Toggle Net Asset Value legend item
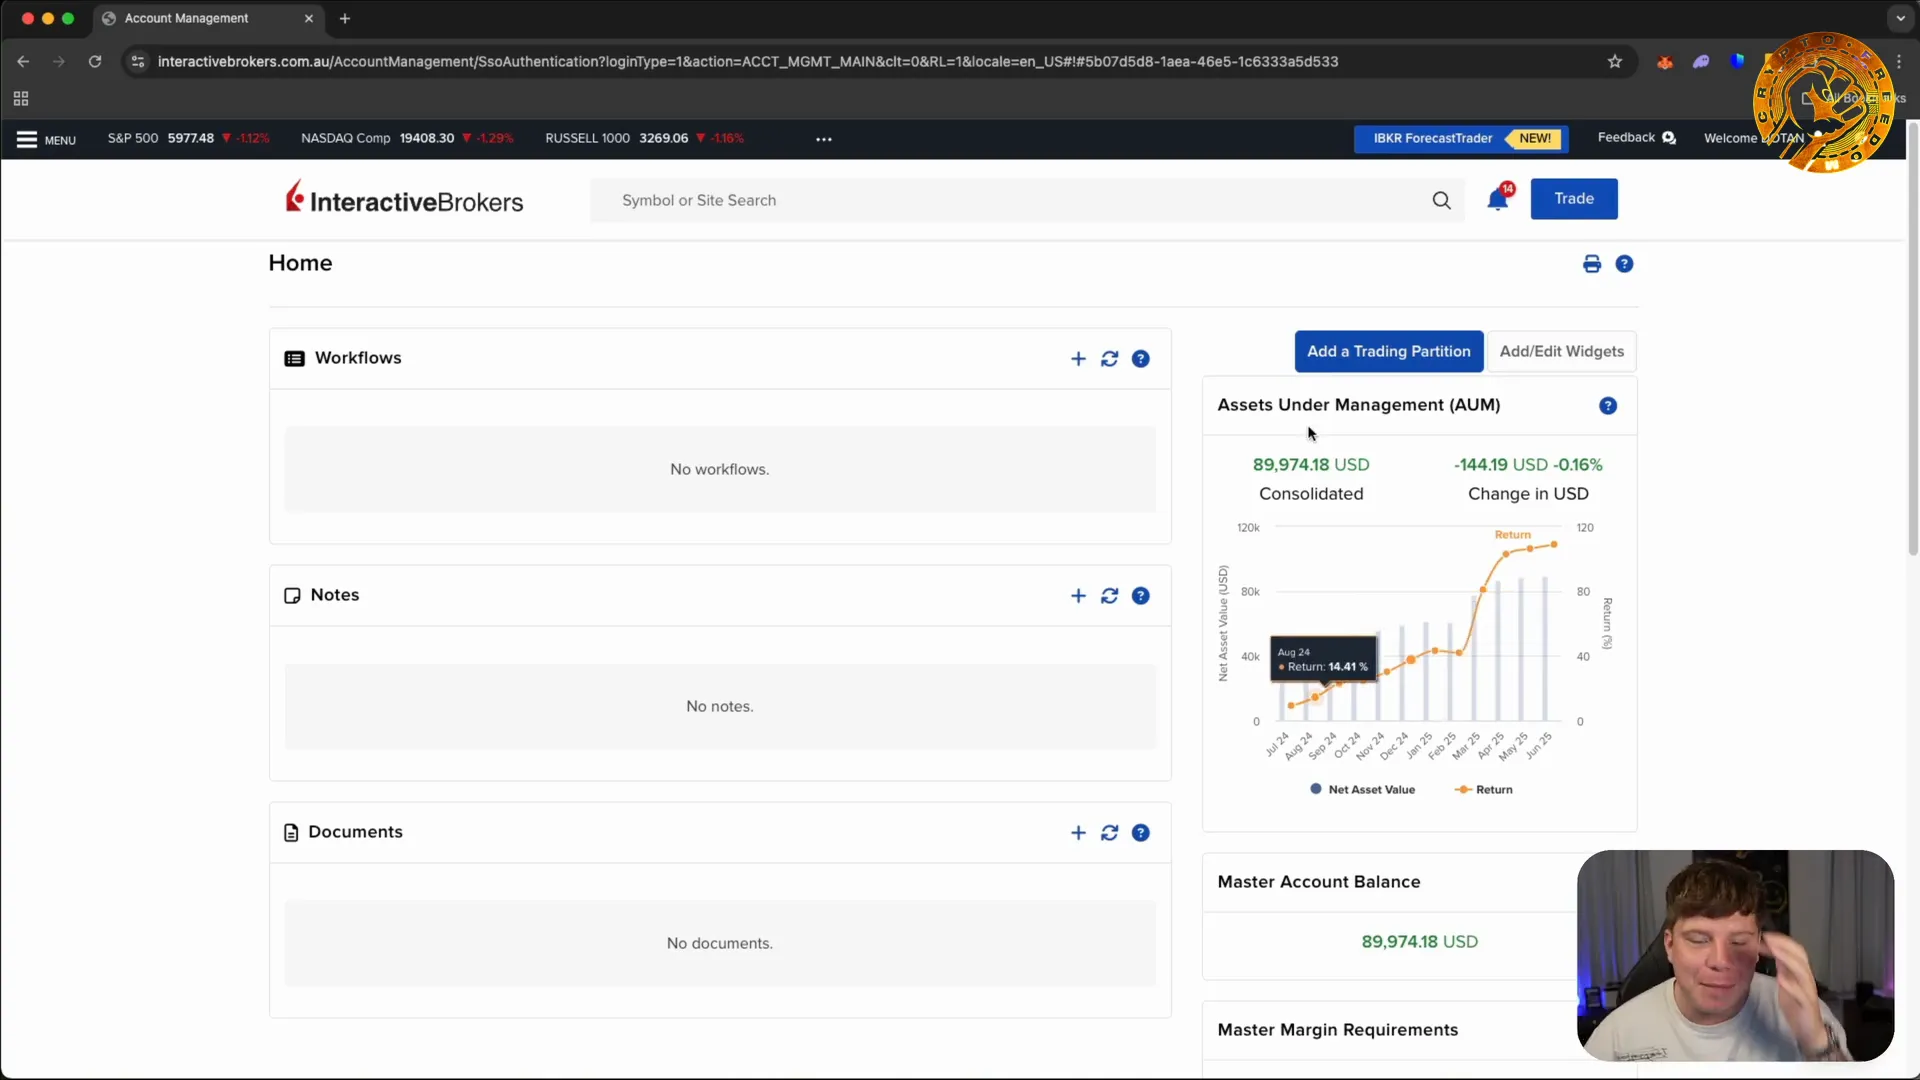The image size is (1920, 1080). click(1362, 790)
